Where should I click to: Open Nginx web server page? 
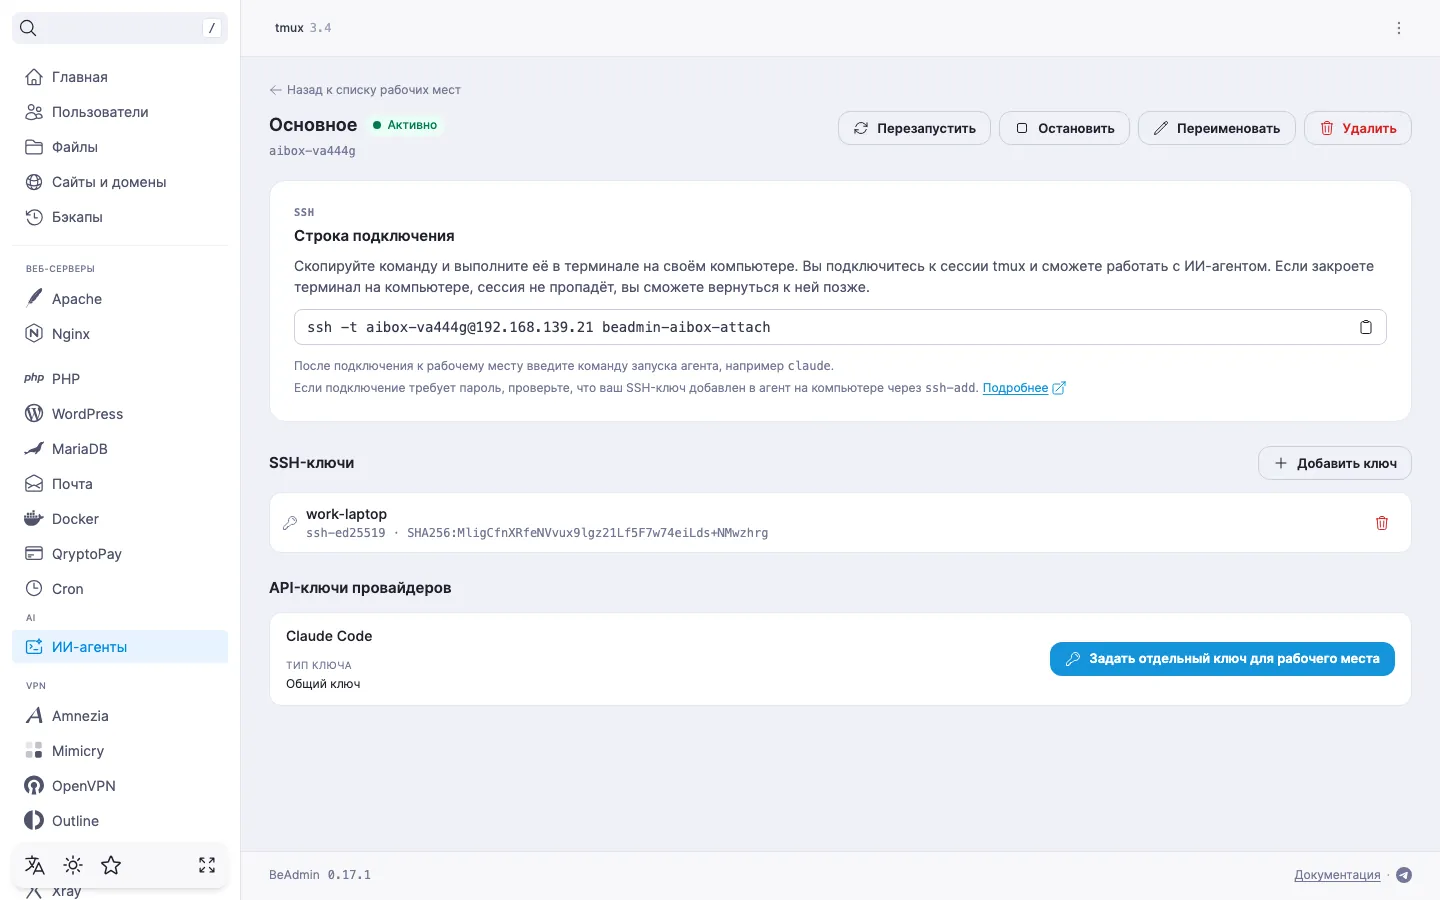[x=120, y=334]
